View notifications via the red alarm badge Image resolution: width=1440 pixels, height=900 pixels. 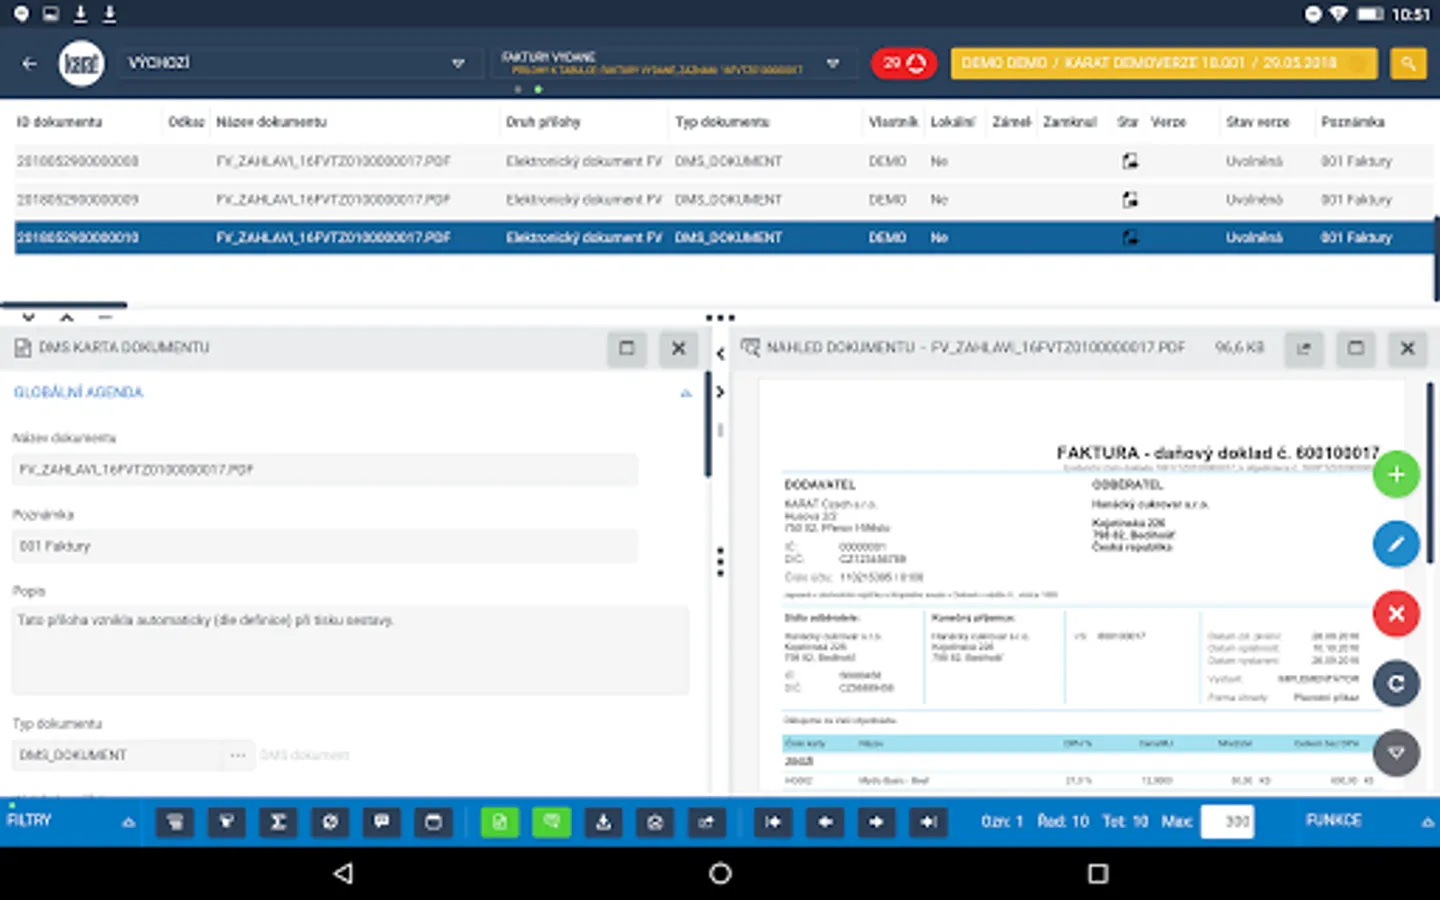click(903, 62)
